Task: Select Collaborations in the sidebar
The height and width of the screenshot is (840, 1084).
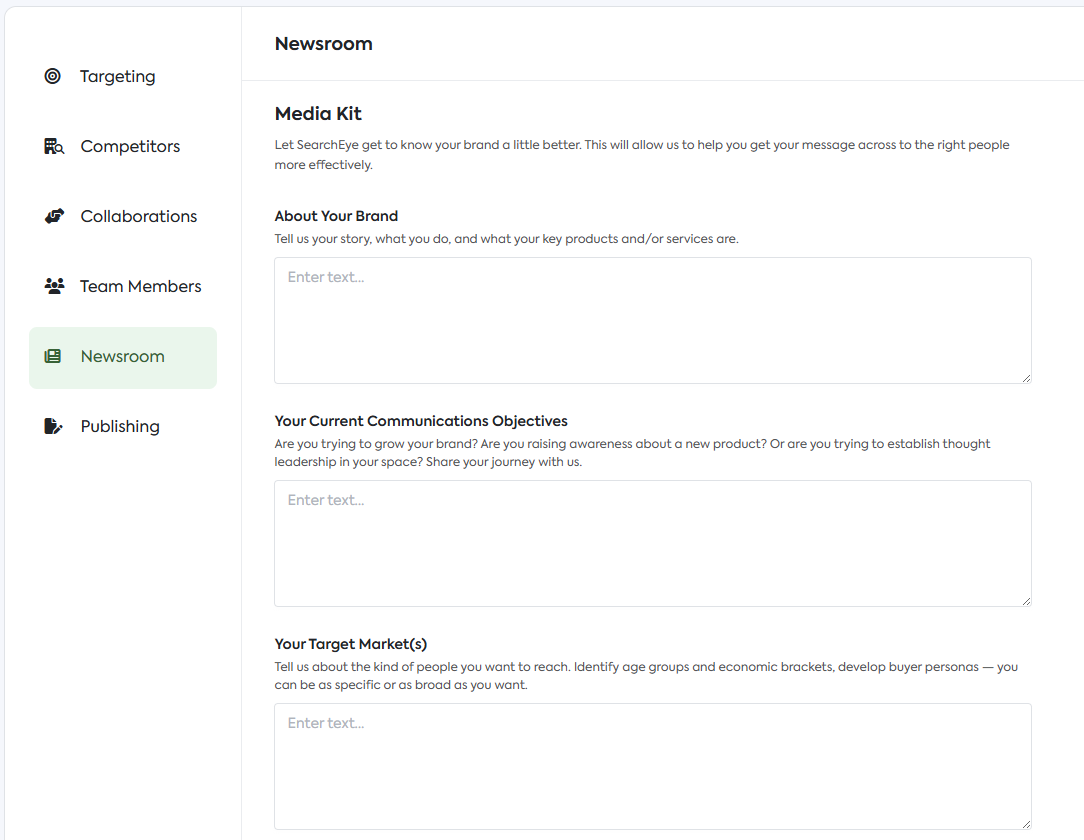Action: pyautogui.click(x=139, y=216)
